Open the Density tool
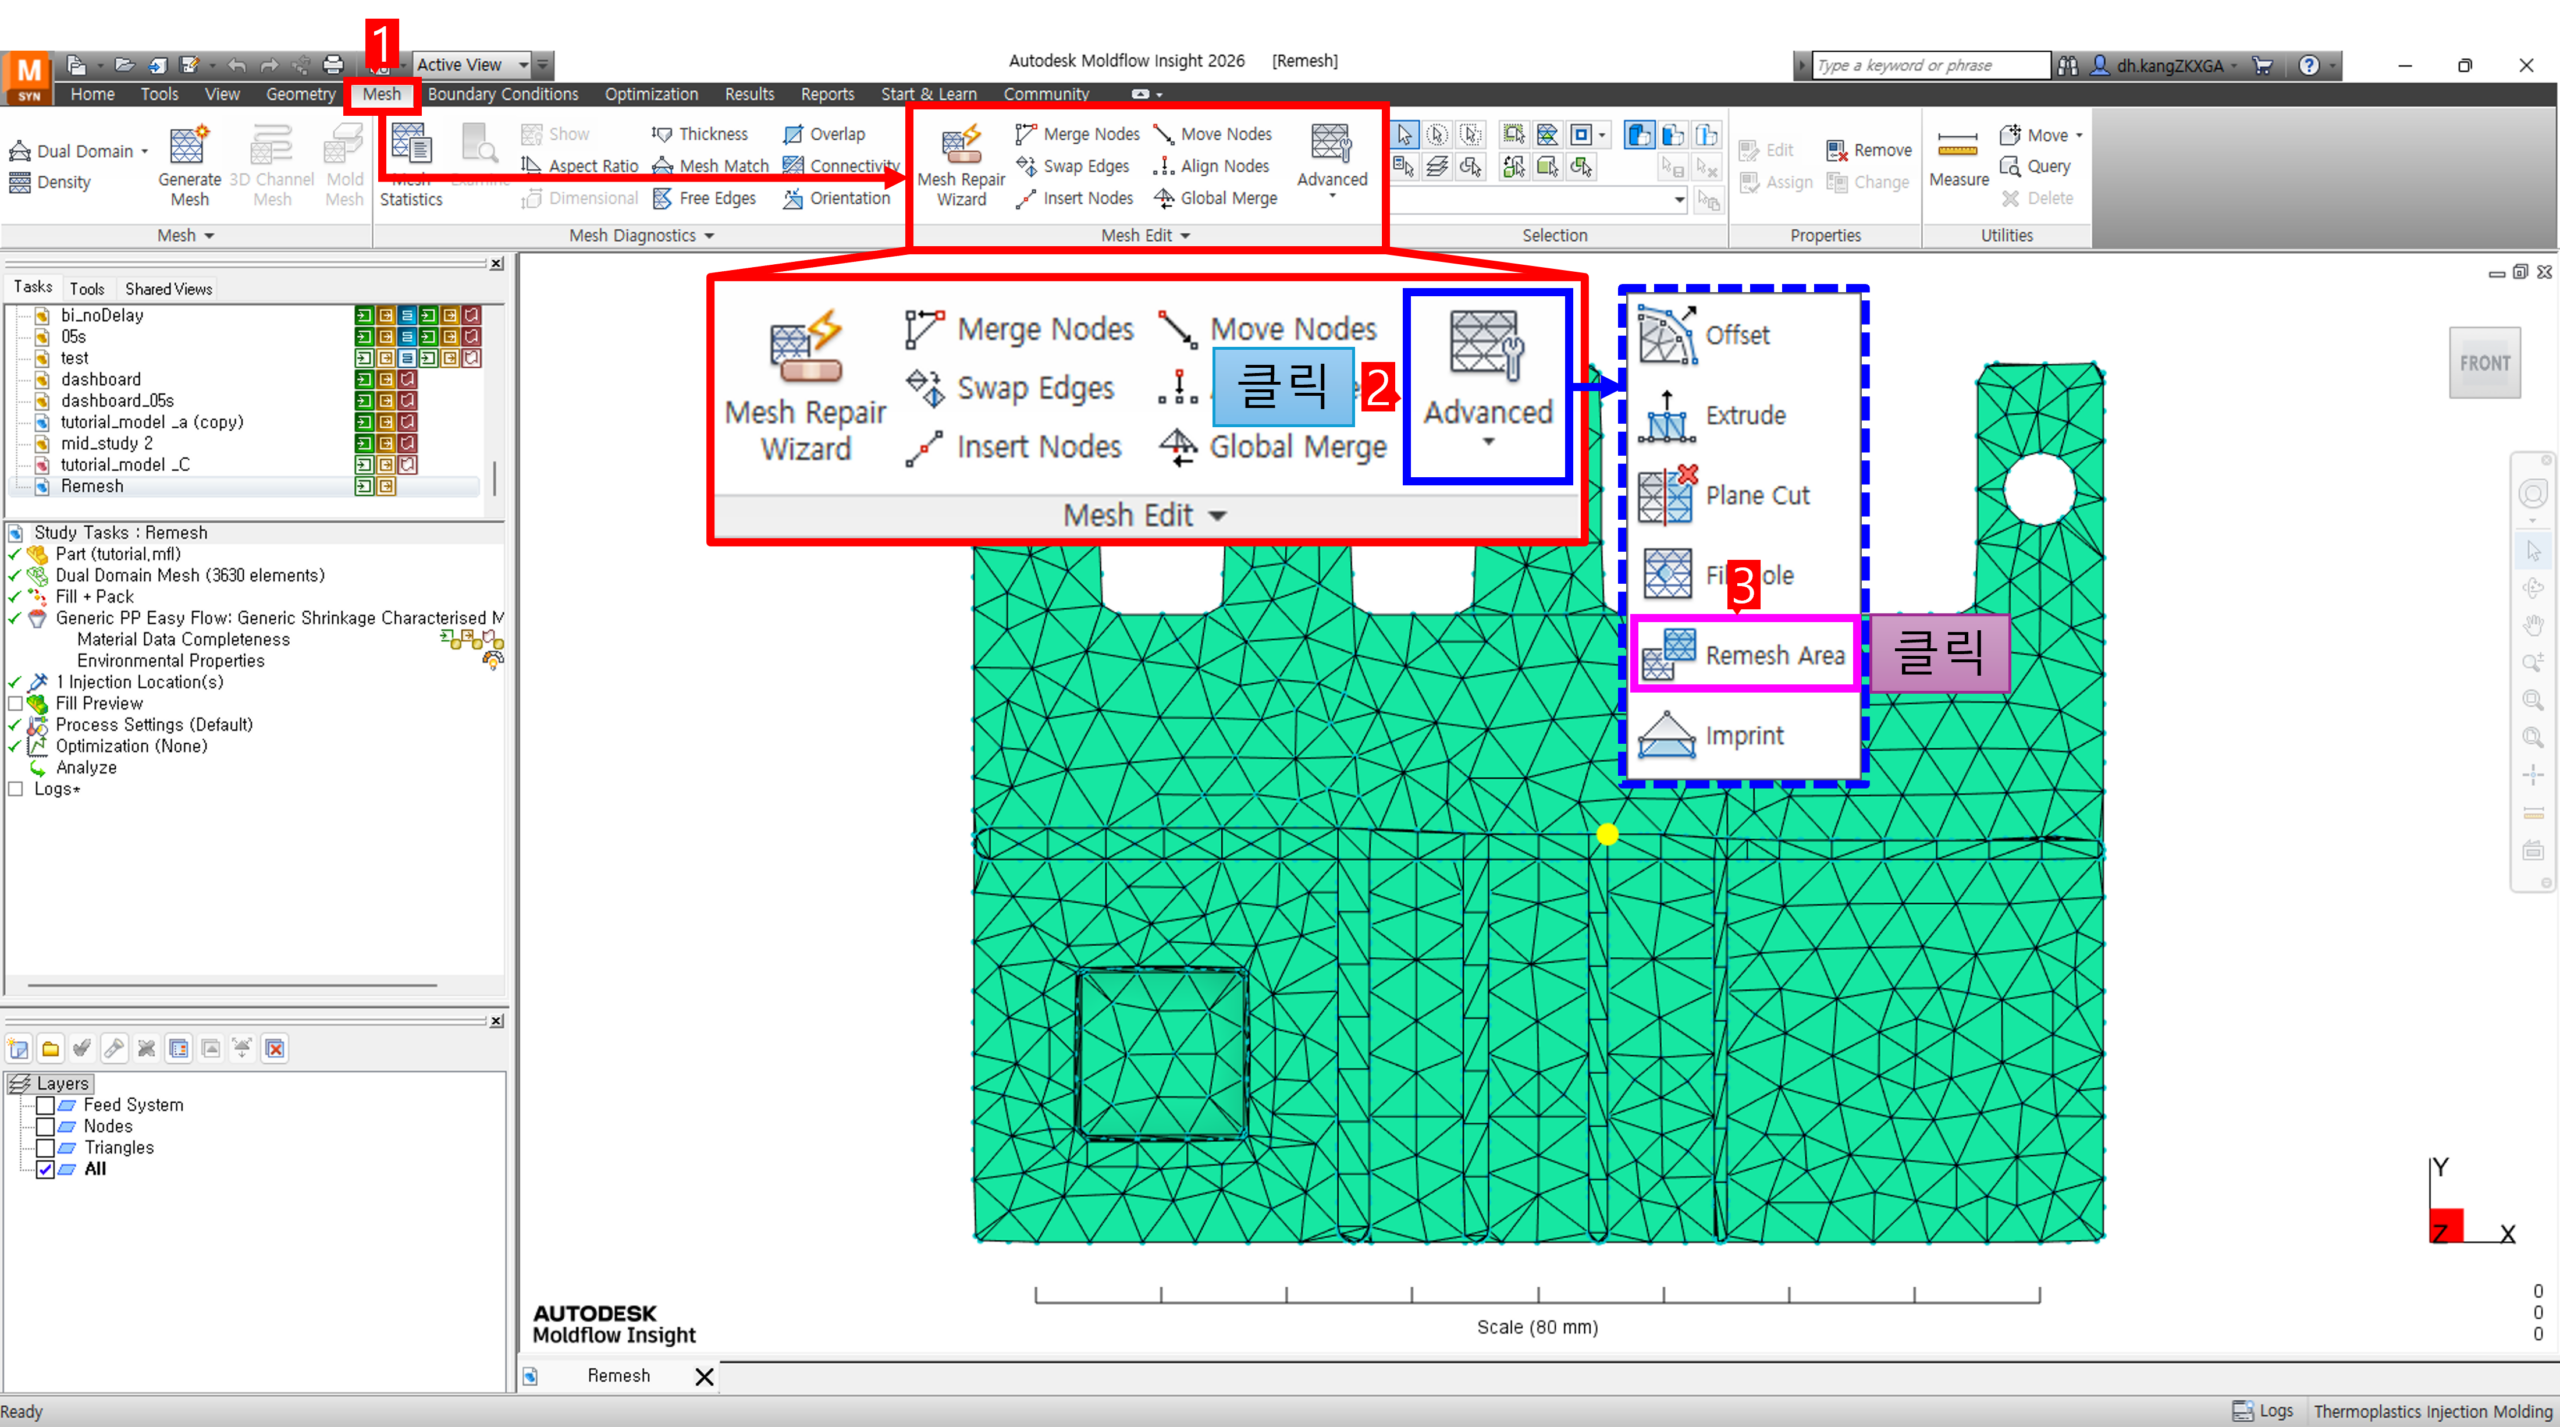The width and height of the screenshot is (2560, 1427). click(50, 182)
